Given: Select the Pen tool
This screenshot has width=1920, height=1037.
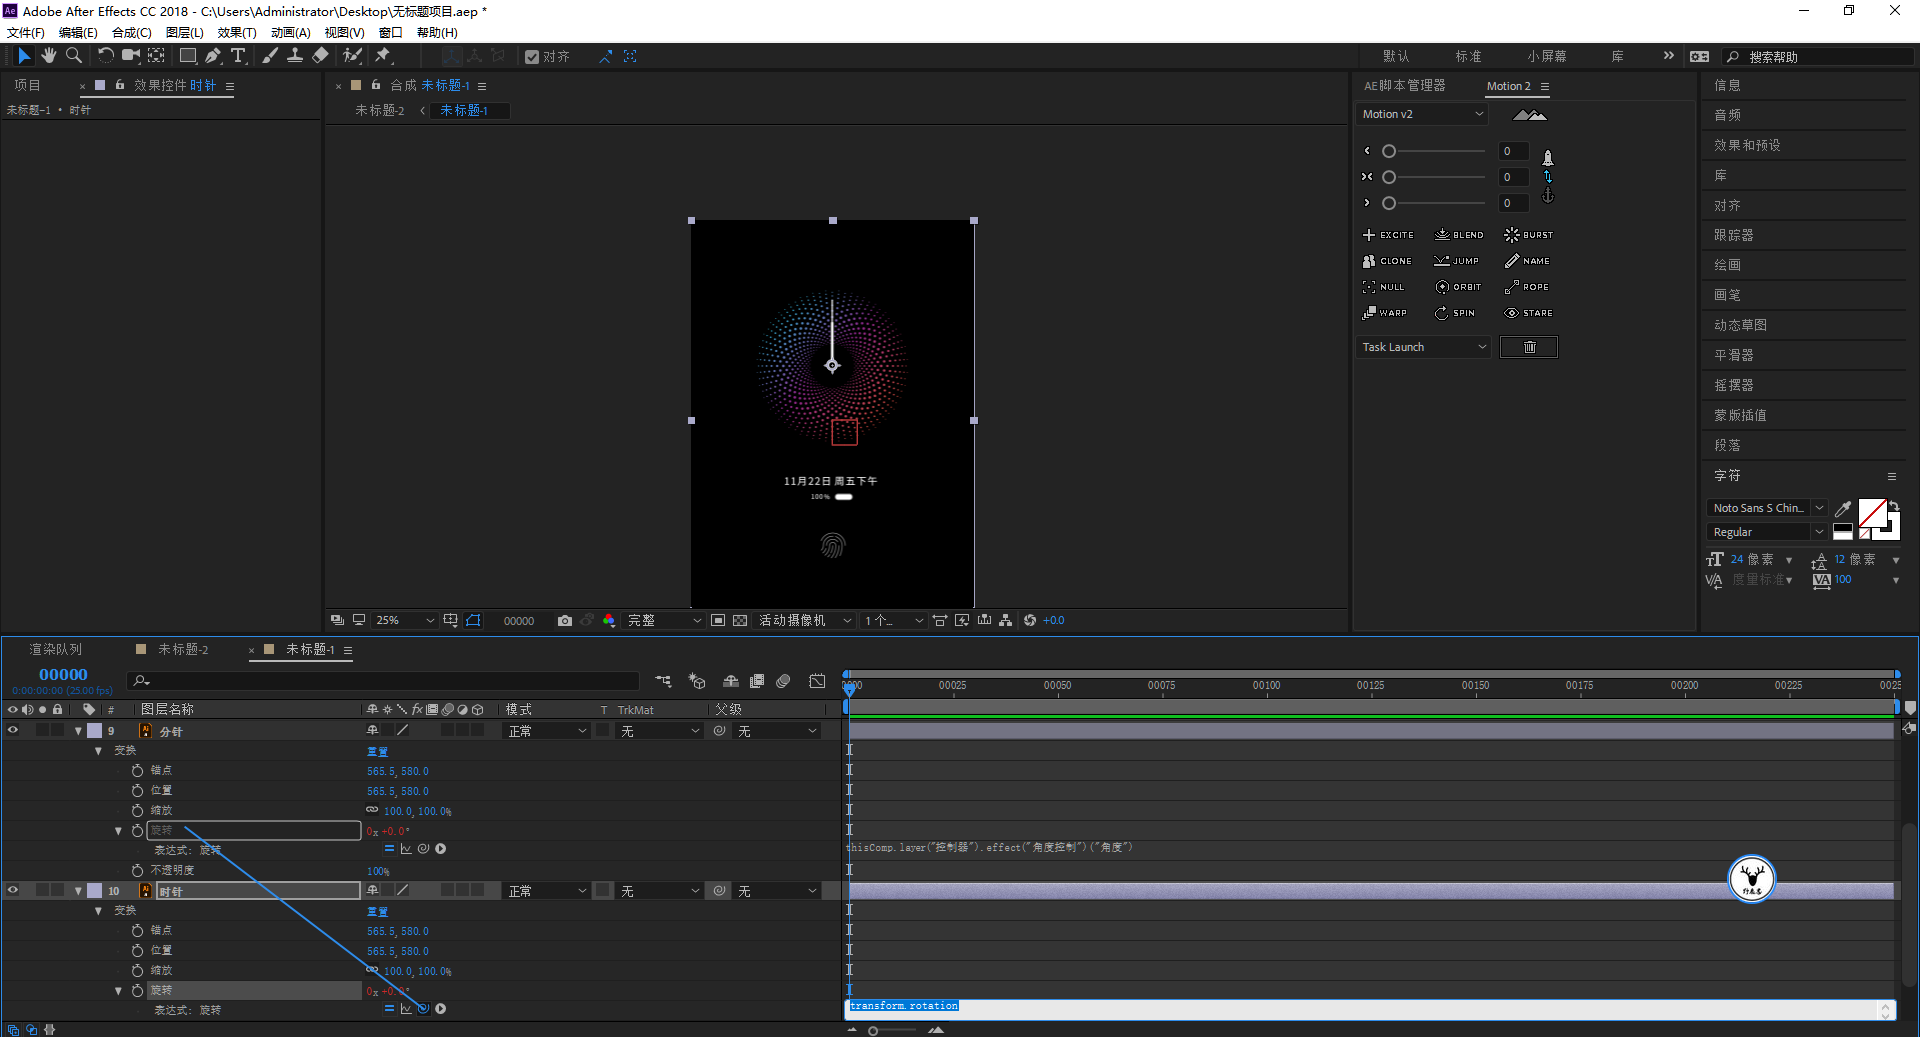Looking at the screenshot, I should click(213, 56).
